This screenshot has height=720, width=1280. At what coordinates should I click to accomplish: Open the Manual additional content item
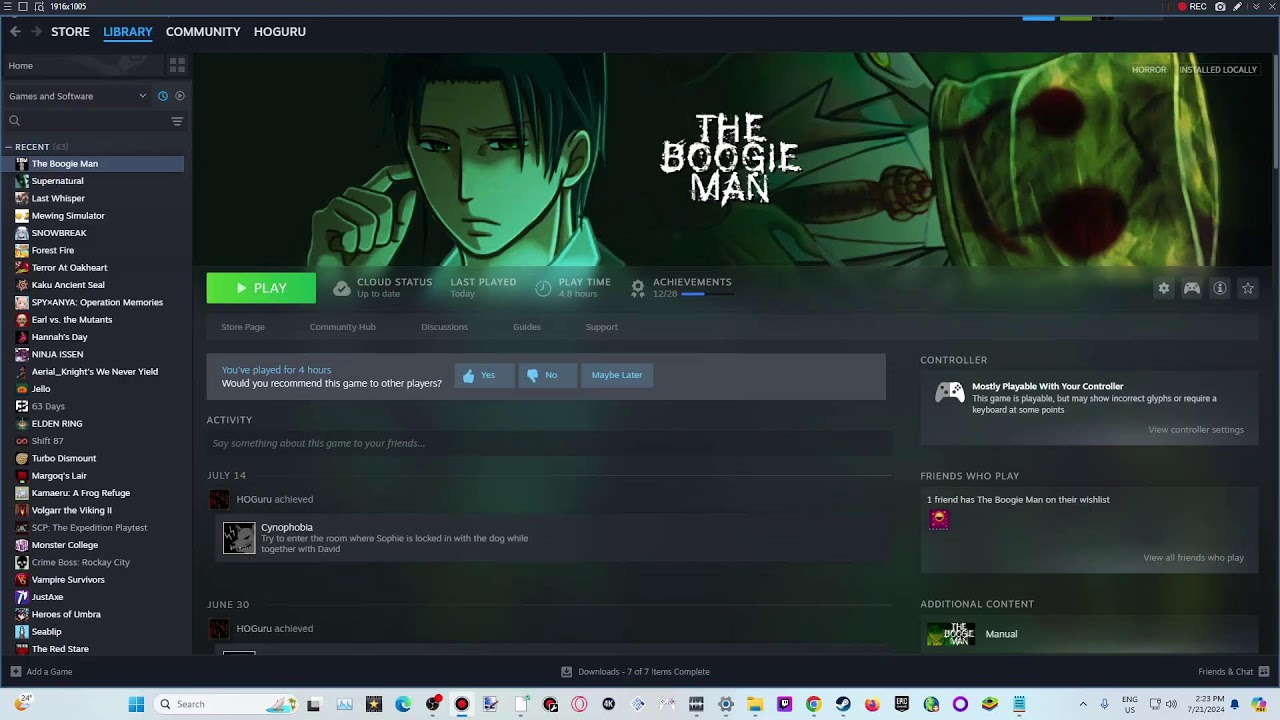(1089, 634)
